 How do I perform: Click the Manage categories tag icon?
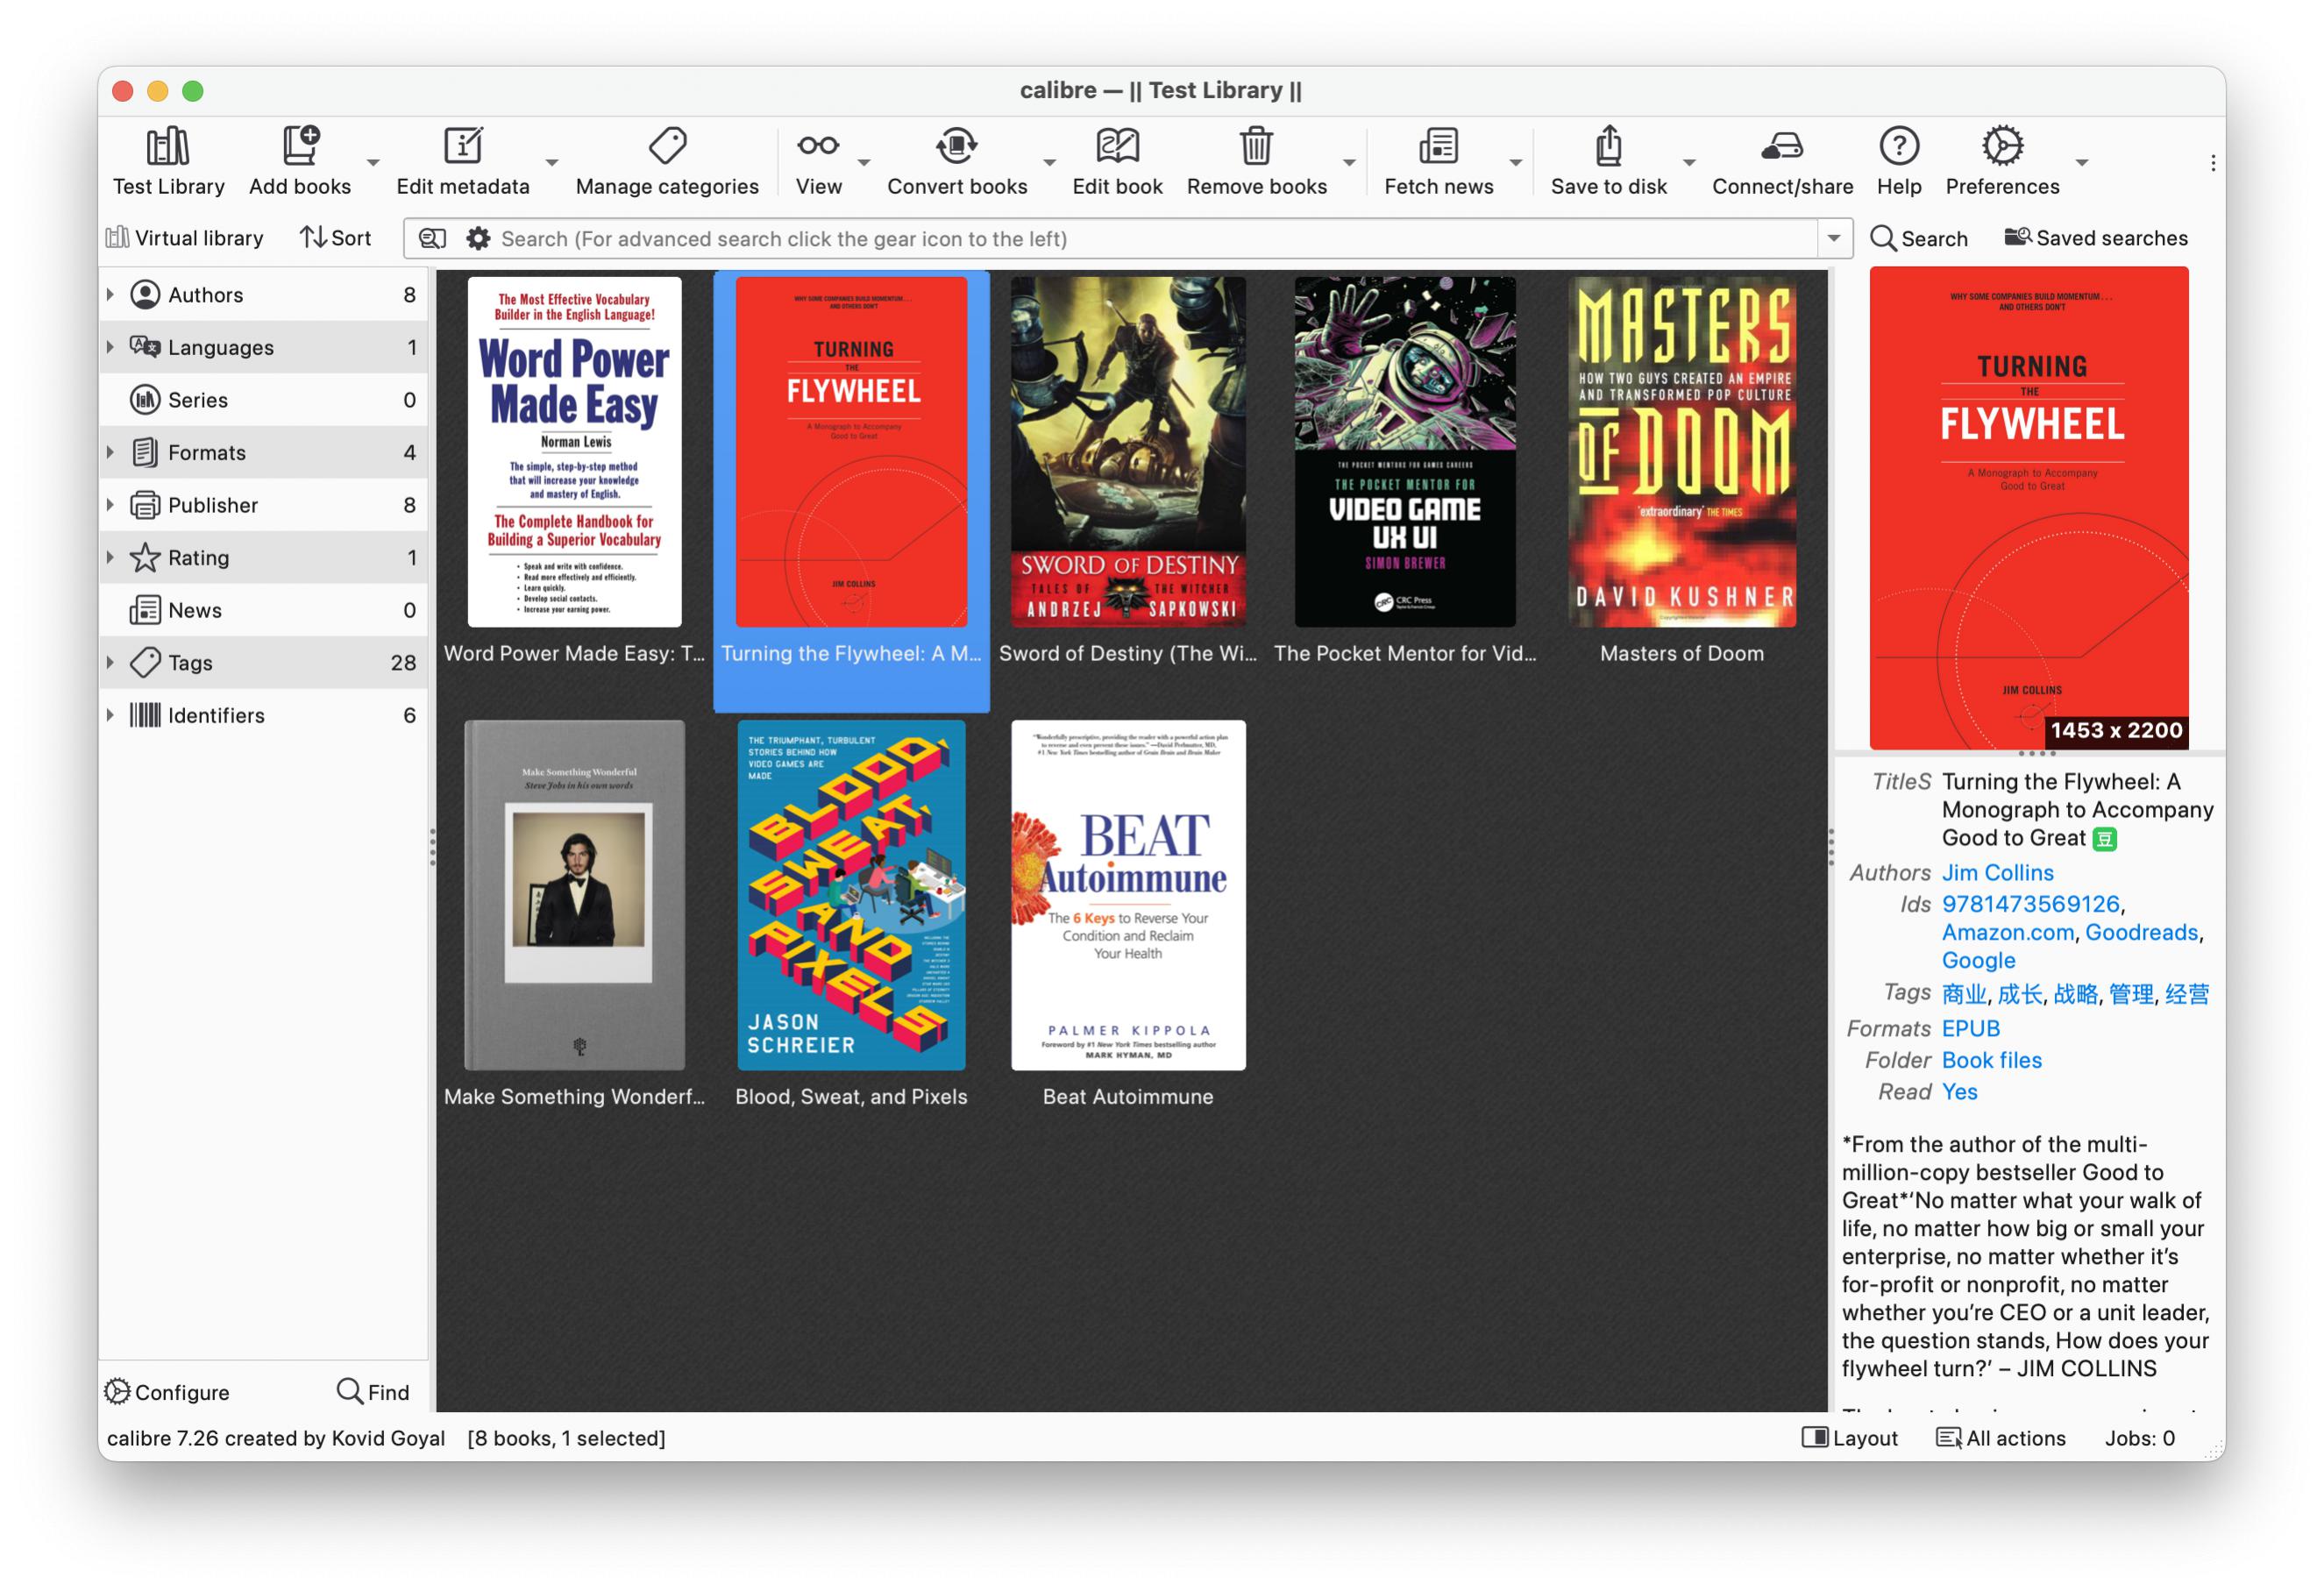coord(667,147)
